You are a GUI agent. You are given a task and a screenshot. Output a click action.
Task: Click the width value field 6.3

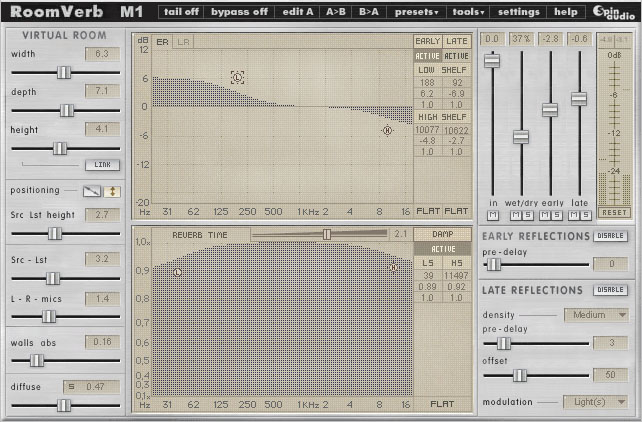pyautogui.click(x=102, y=54)
